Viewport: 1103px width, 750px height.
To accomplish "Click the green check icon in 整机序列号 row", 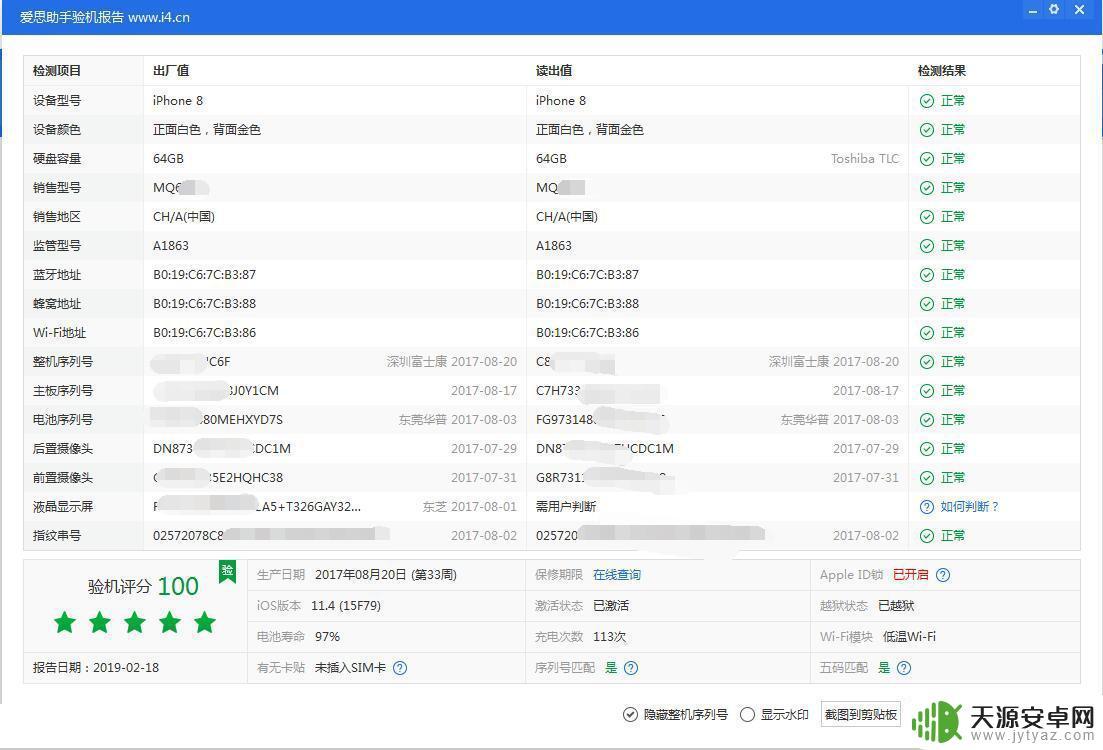I will tap(926, 362).
